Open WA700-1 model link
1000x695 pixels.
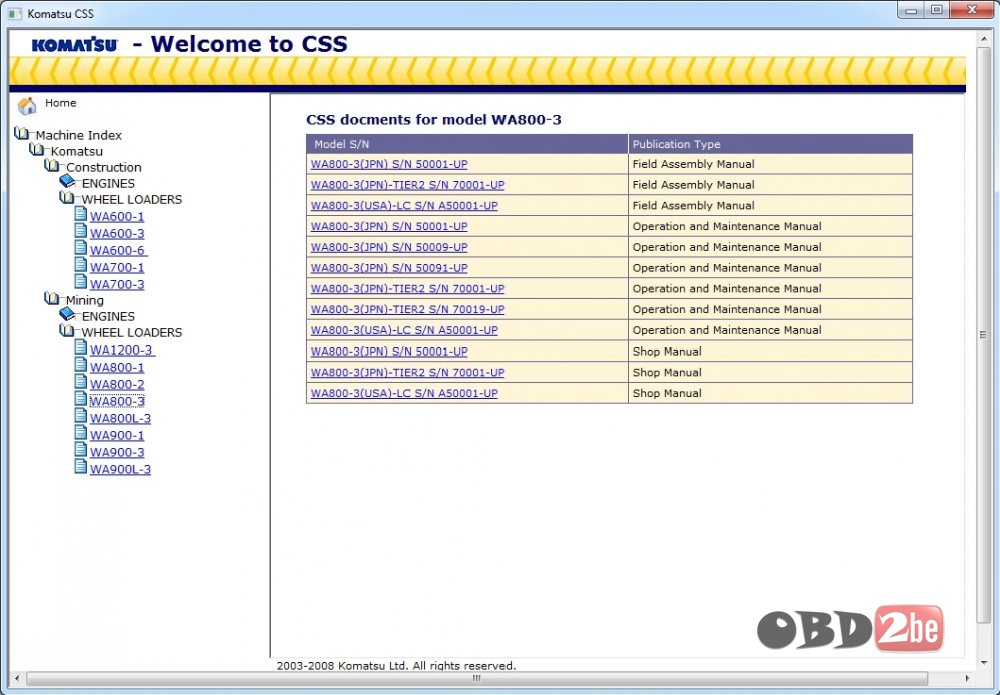click(x=117, y=268)
